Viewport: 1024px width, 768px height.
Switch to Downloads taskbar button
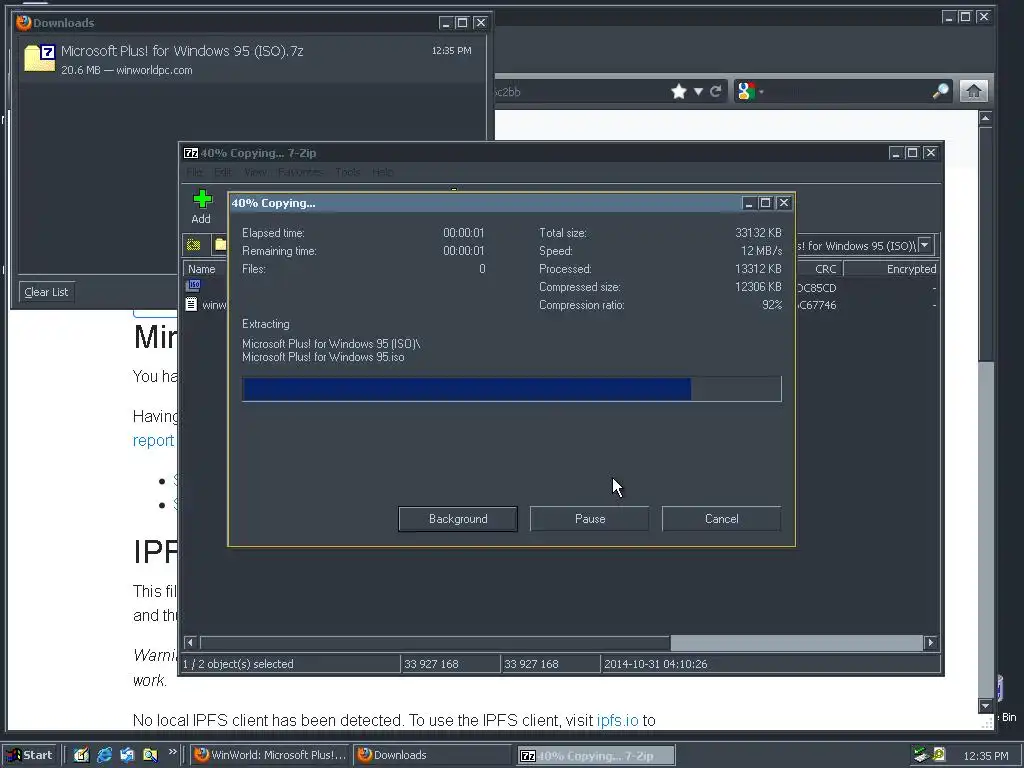click(434, 755)
